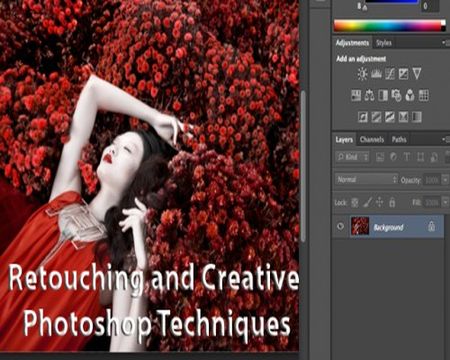Switch to the Paths tab
This screenshot has width=450, height=360.
399,140
